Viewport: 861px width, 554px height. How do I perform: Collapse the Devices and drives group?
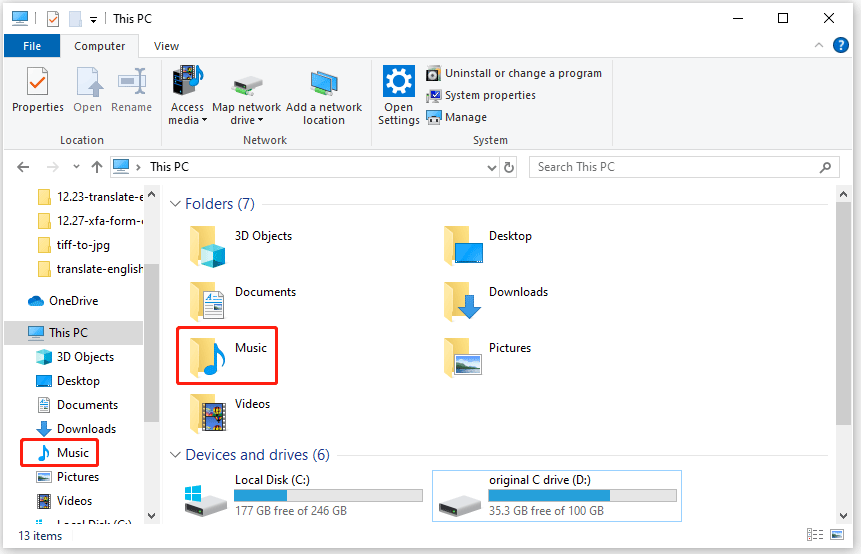tap(176, 455)
